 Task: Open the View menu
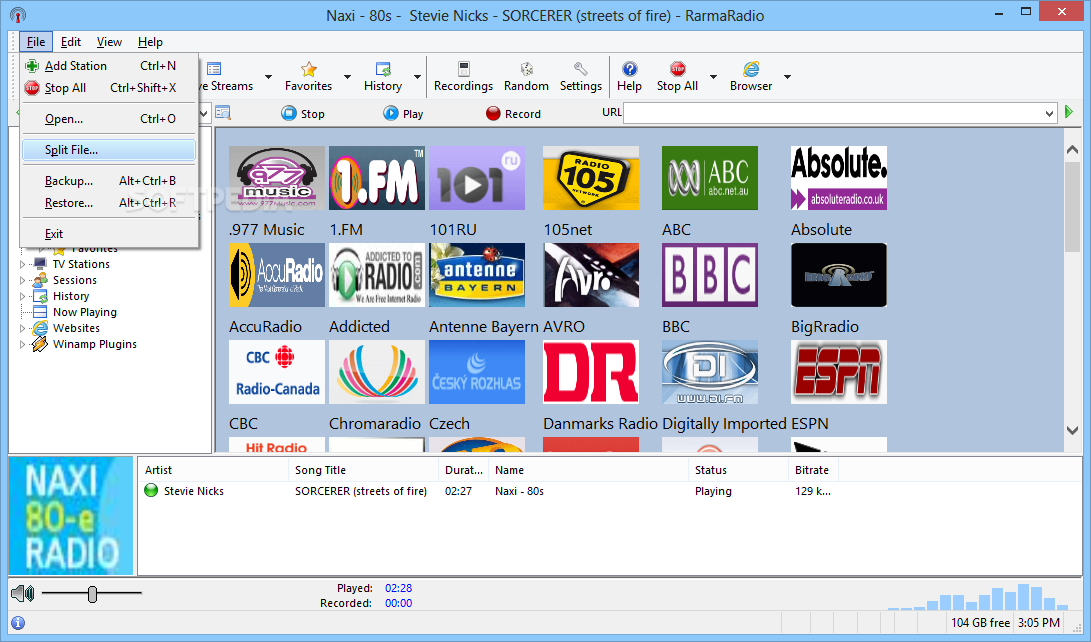tap(109, 42)
